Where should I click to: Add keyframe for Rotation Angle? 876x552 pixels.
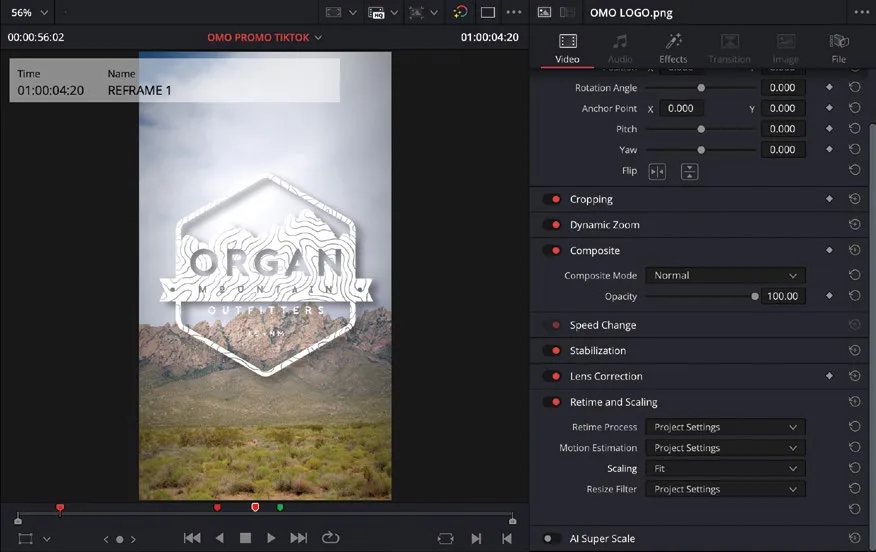[829, 87]
